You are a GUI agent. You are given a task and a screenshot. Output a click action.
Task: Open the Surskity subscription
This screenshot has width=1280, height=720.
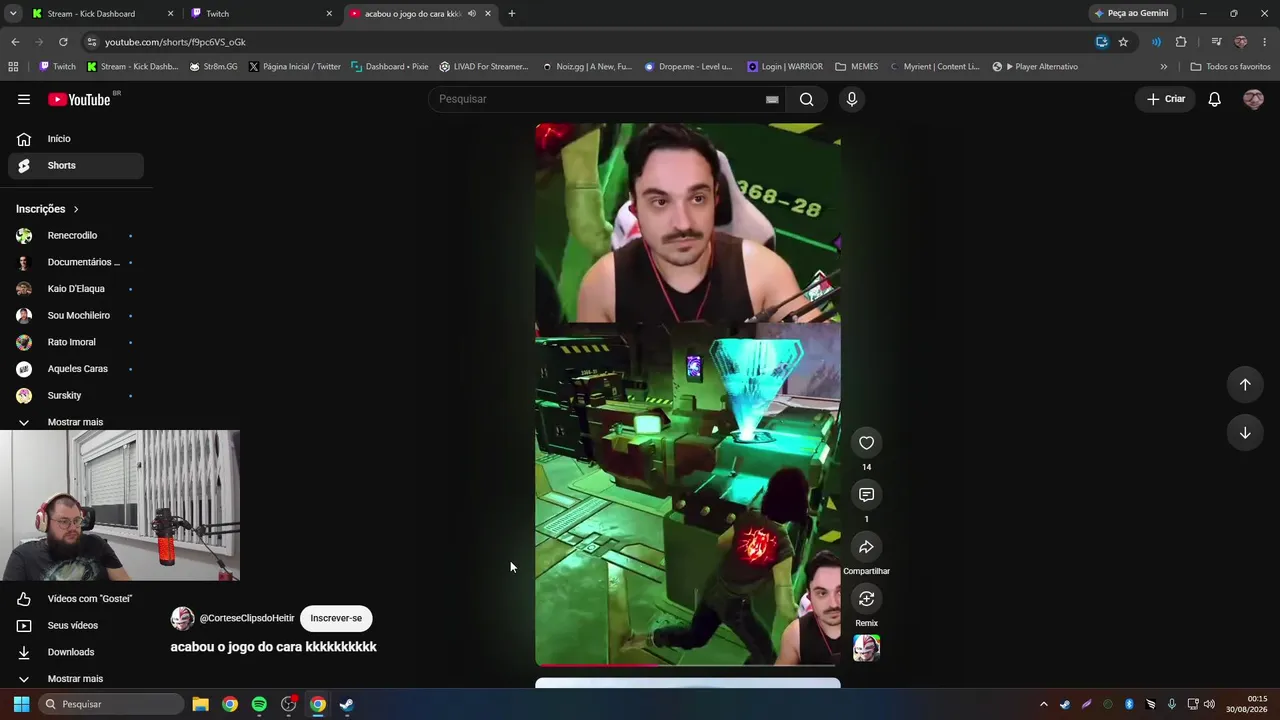(x=76, y=396)
